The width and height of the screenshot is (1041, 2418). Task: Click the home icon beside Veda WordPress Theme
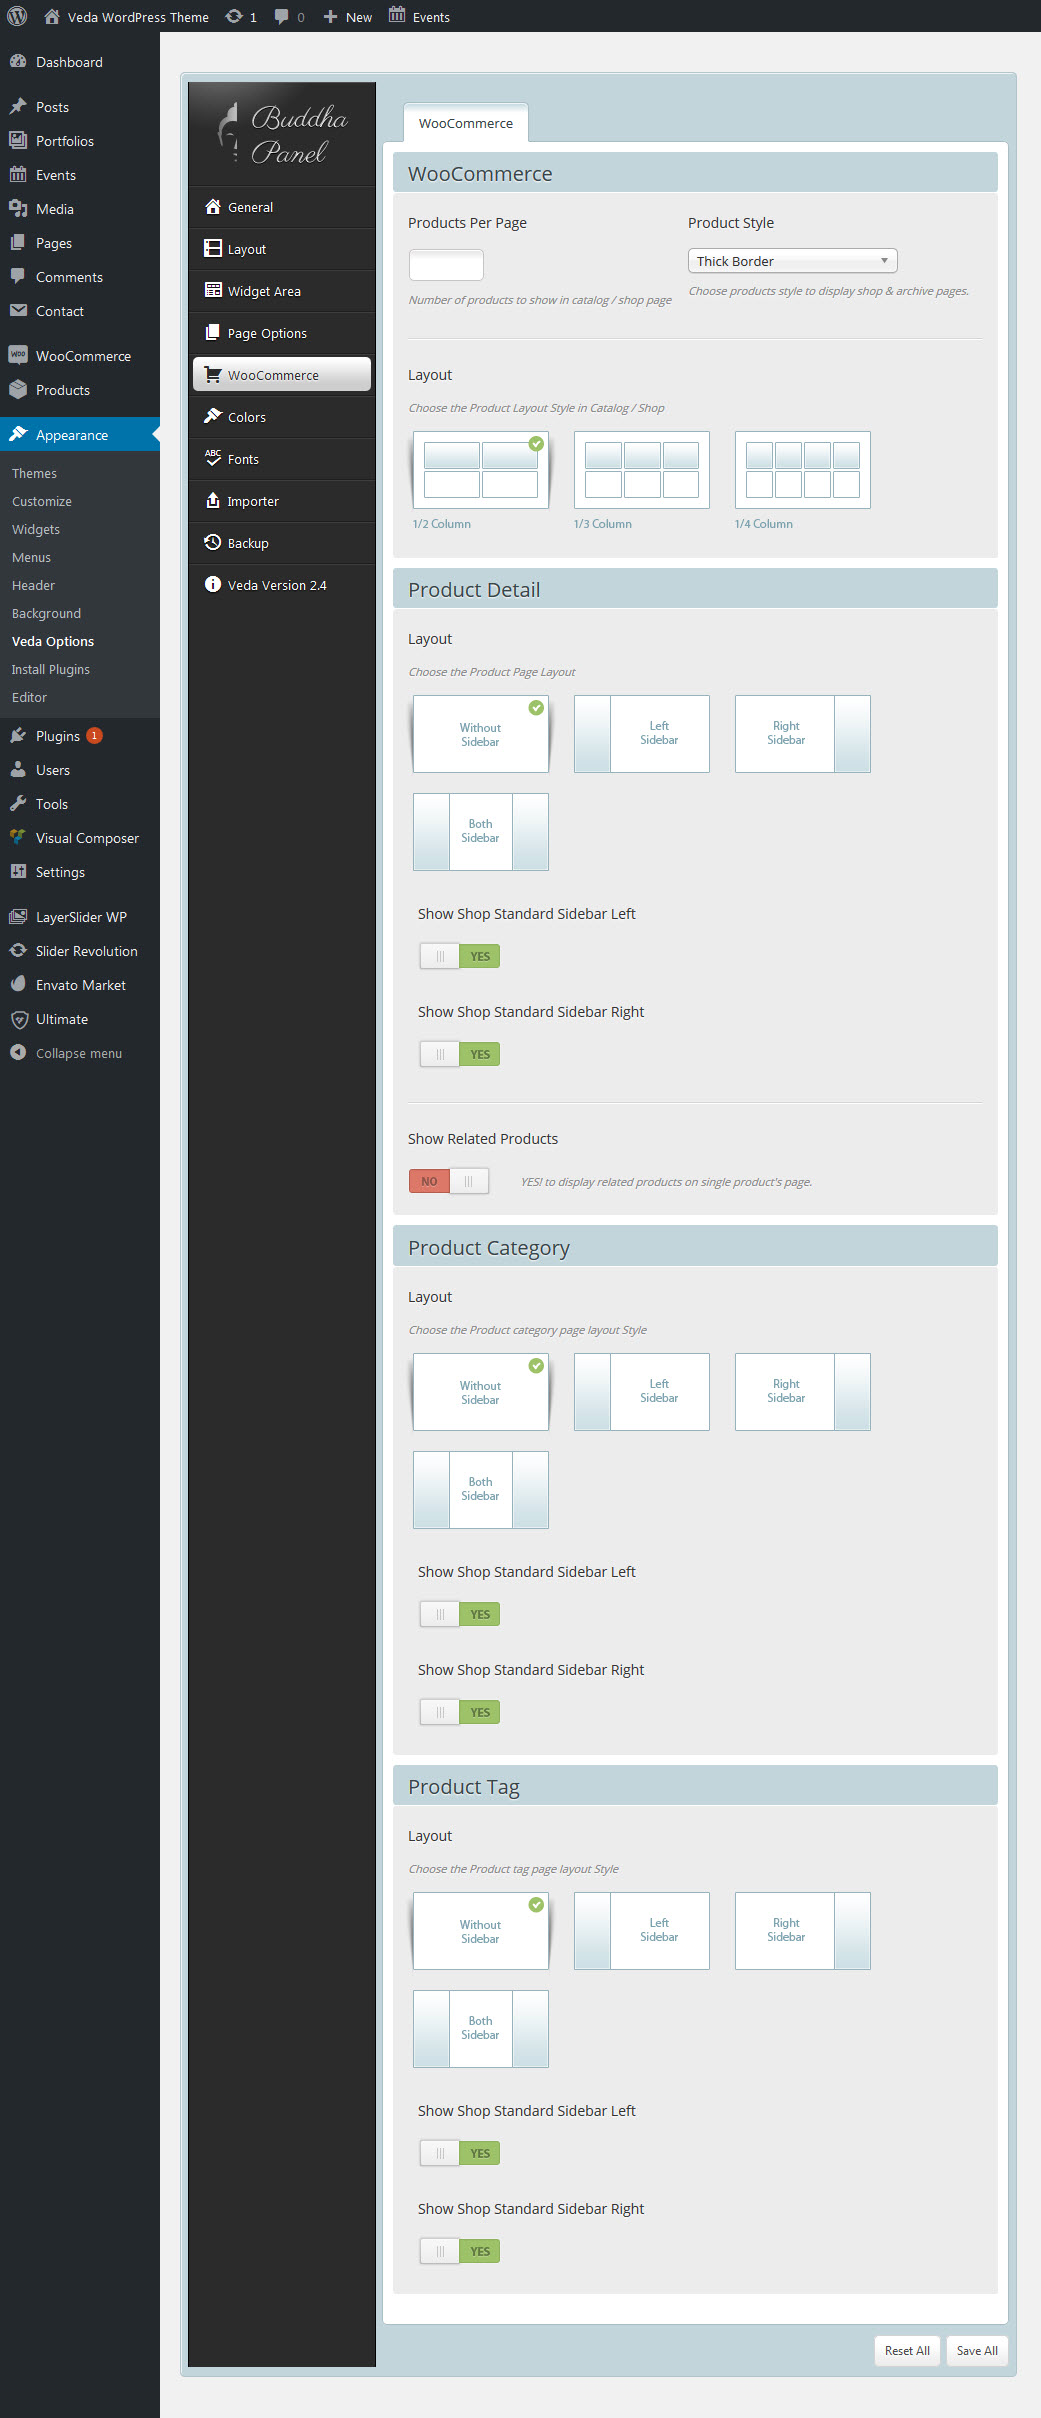[52, 16]
